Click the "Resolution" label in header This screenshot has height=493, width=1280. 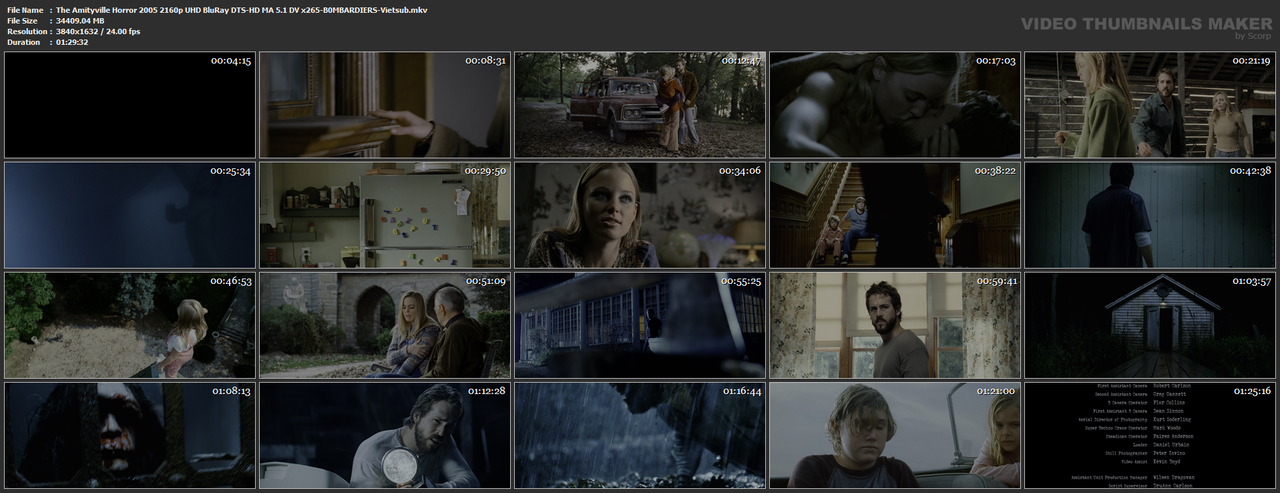tap(26, 31)
